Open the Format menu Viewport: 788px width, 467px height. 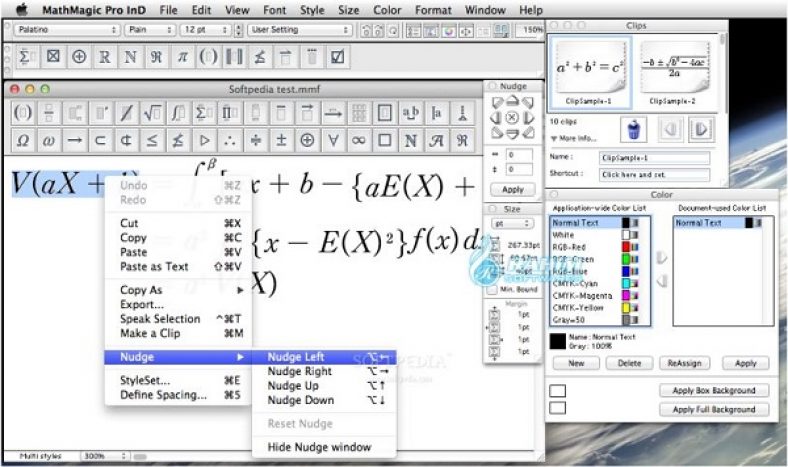tap(433, 10)
